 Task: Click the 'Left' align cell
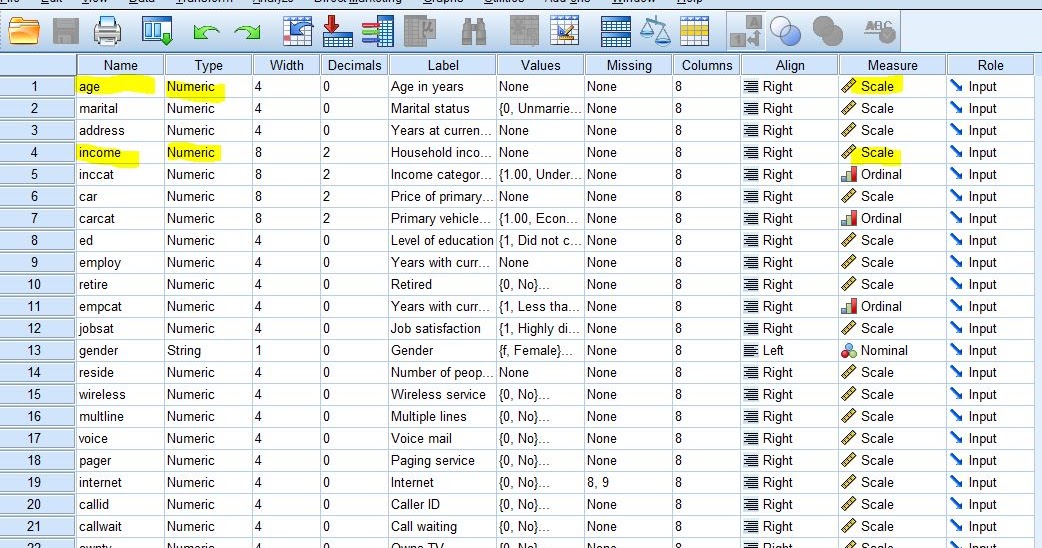coord(789,351)
